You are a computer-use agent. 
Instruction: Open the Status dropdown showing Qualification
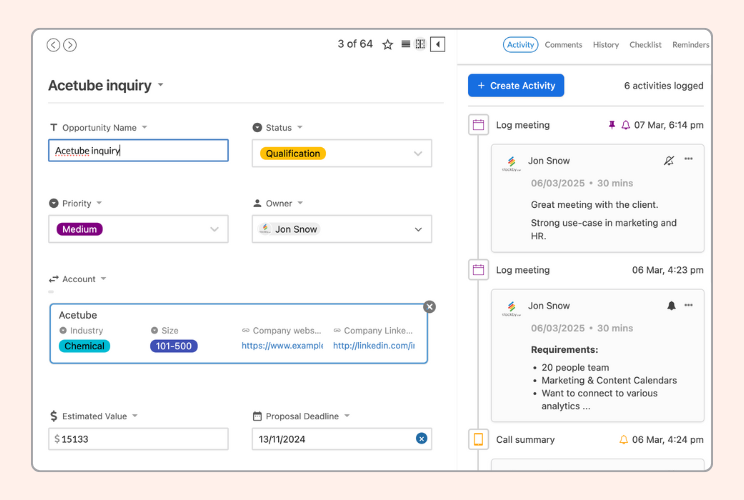pos(342,153)
